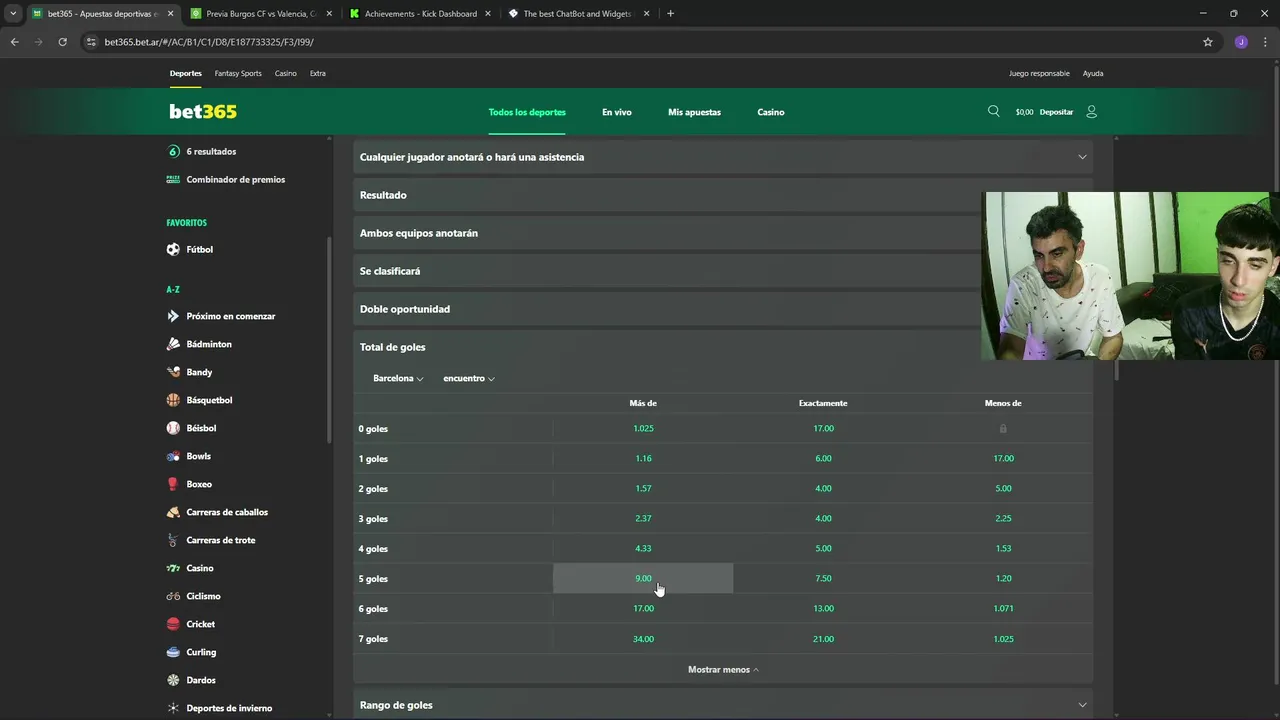This screenshot has height=720, width=1280.
Task: Expand the Doble oportunidad market
Action: [x=723, y=309]
